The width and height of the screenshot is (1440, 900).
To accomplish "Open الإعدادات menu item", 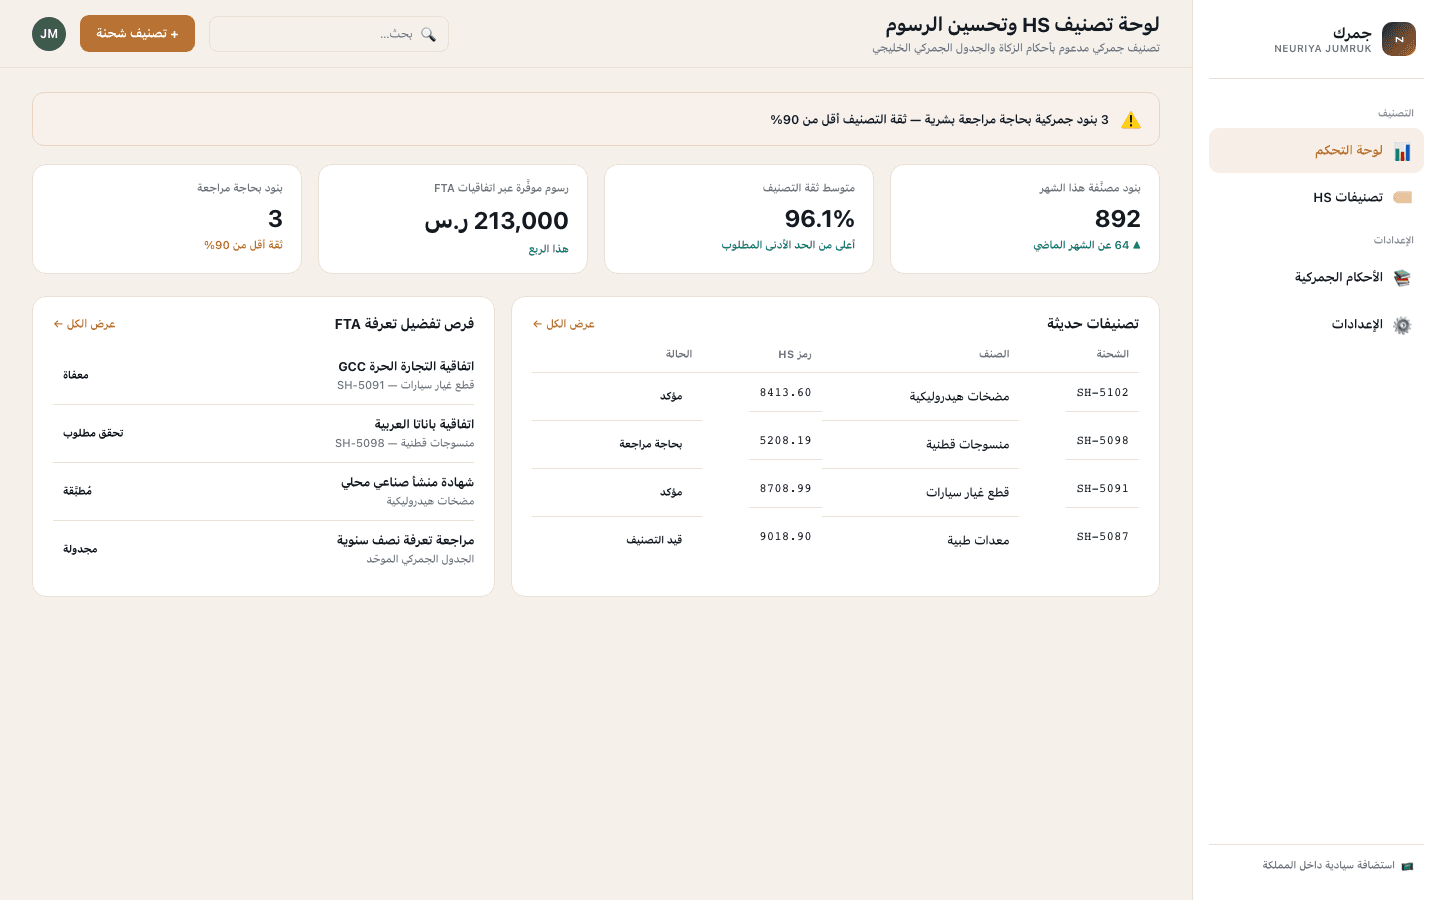I will point(1316,325).
